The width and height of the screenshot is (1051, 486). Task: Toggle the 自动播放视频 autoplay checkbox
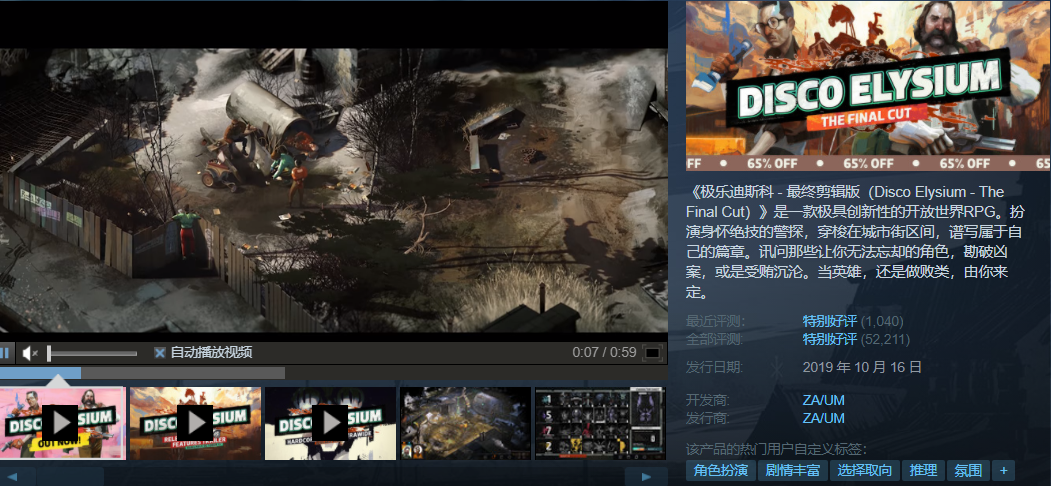(160, 353)
